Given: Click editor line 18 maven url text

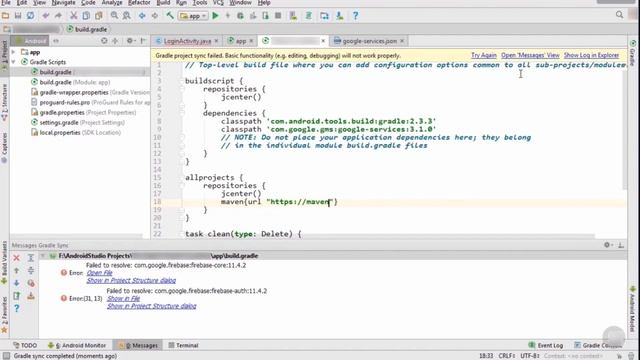Looking at the screenshot, I should (x=279, y=202).
